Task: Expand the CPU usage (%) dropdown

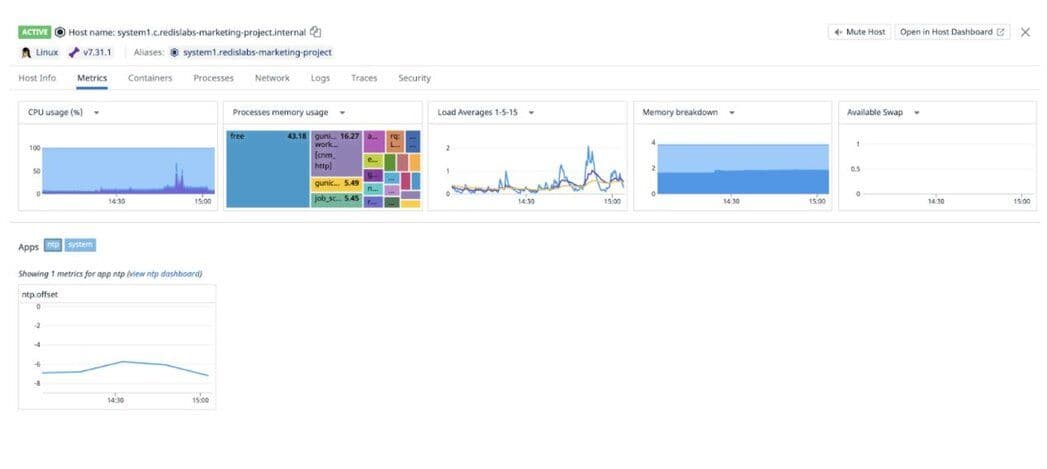Action: pos(96,112)
